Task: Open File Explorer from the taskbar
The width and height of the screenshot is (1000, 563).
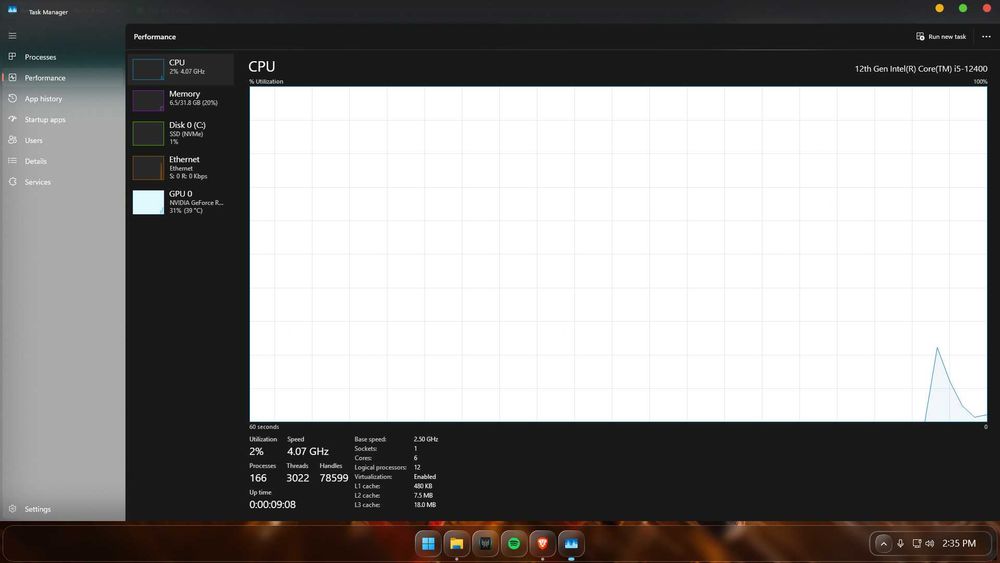Action: (457, 544)
